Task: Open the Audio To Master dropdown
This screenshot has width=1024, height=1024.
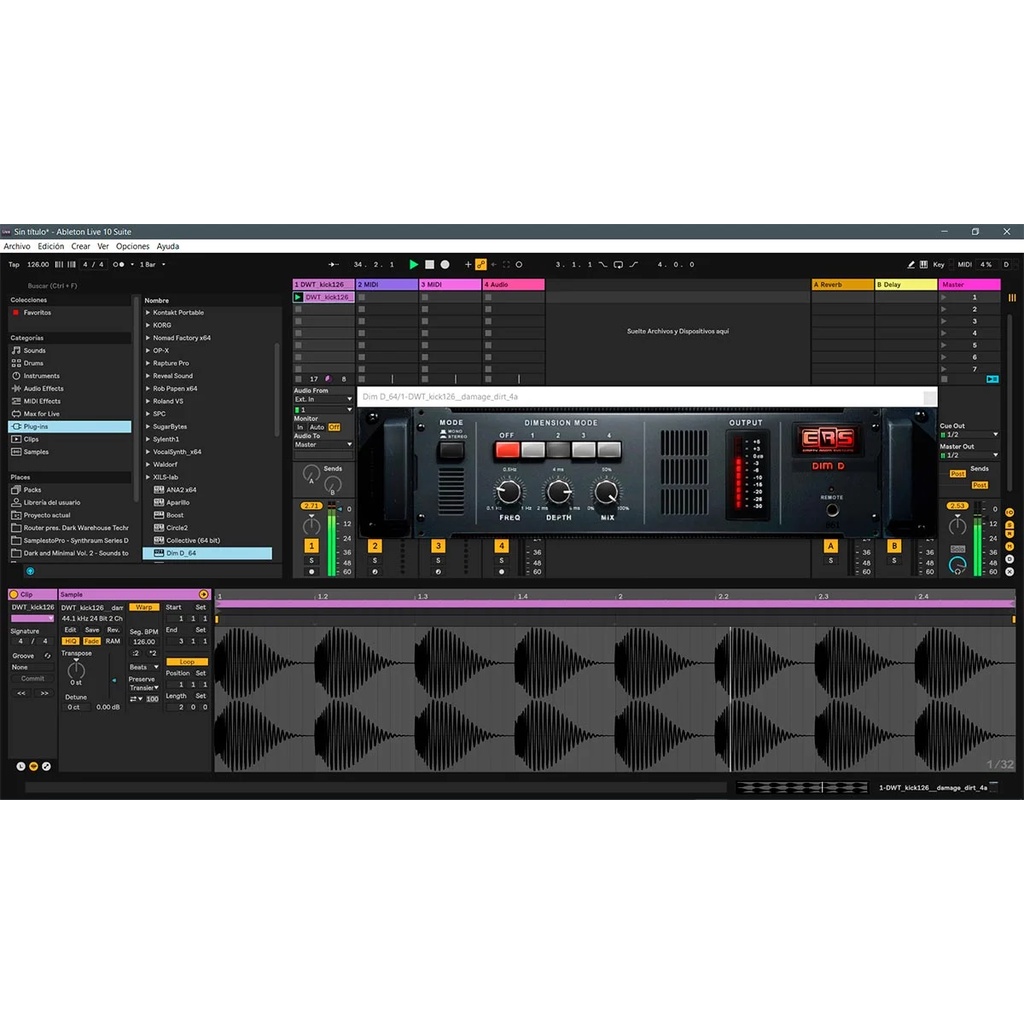Action: click(x=323, y=445)
